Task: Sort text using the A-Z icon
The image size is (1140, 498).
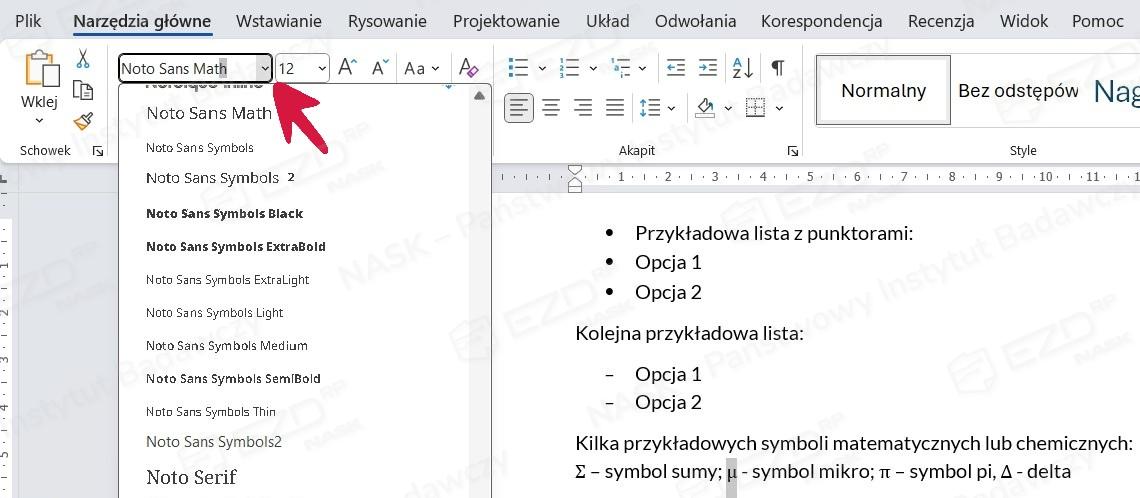Action: click(x=742, y=68)
